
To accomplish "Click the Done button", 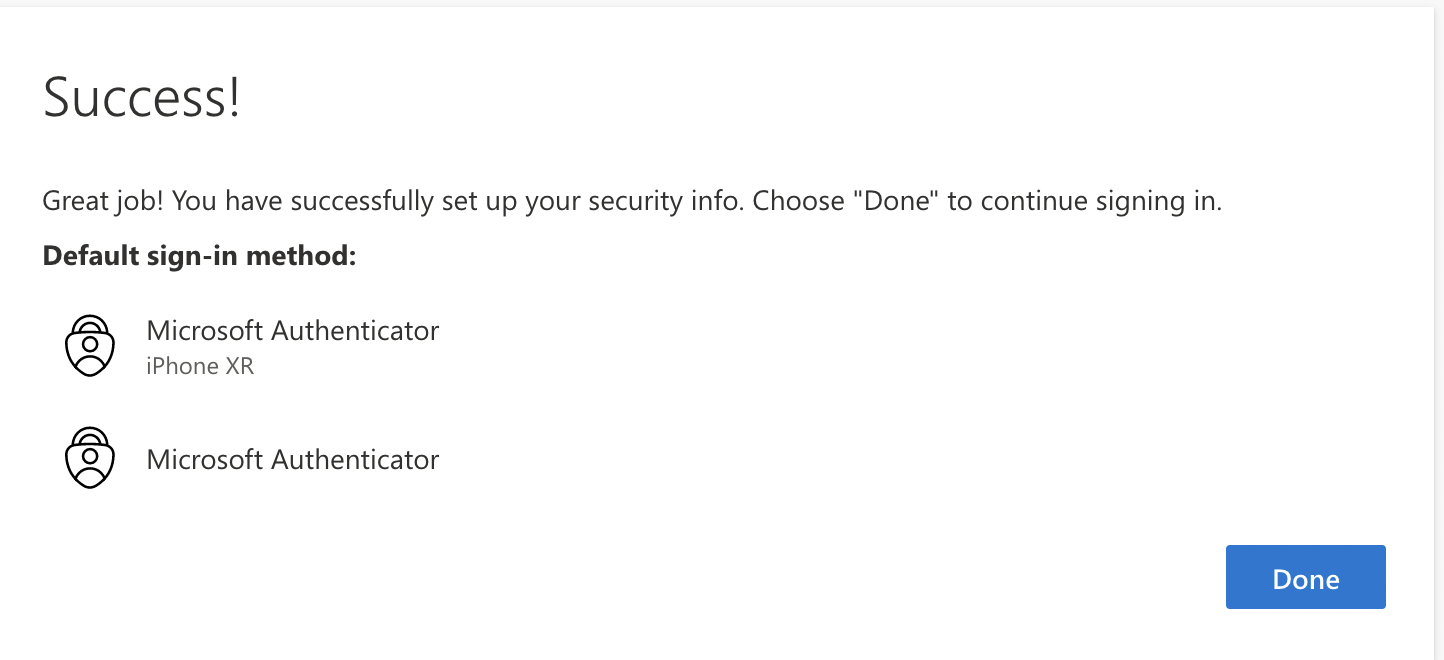I will pos(1305,577).
